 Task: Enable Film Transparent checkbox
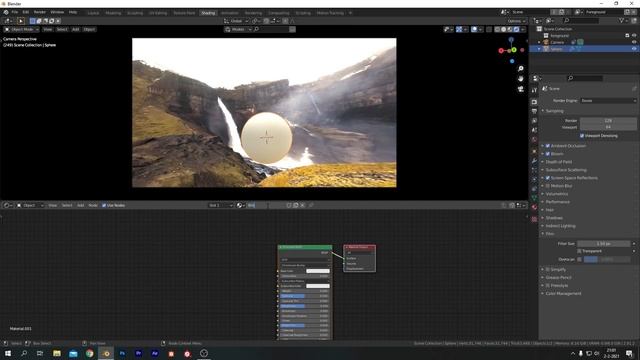[579, 251]
